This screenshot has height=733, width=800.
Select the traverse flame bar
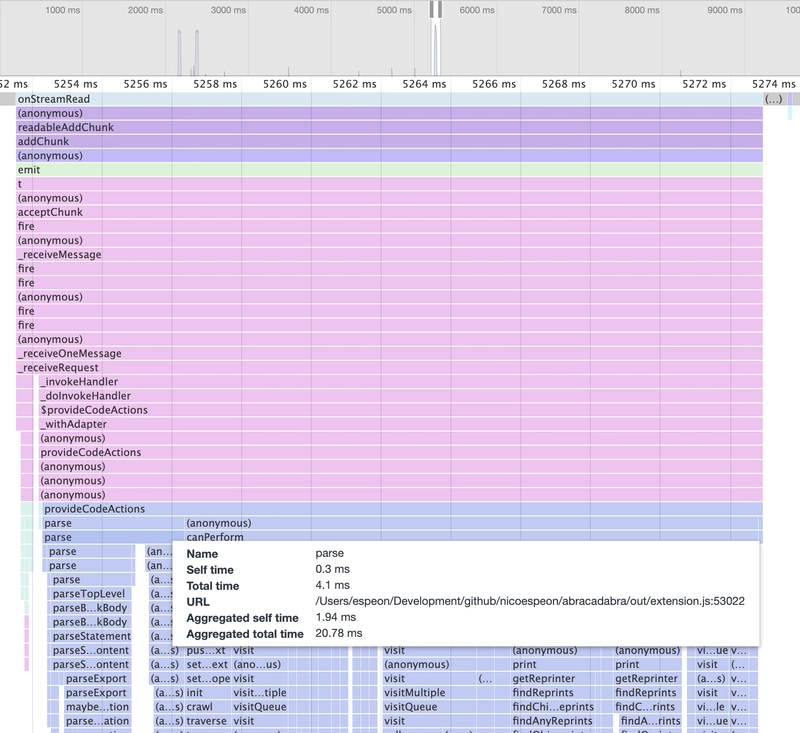208,721
